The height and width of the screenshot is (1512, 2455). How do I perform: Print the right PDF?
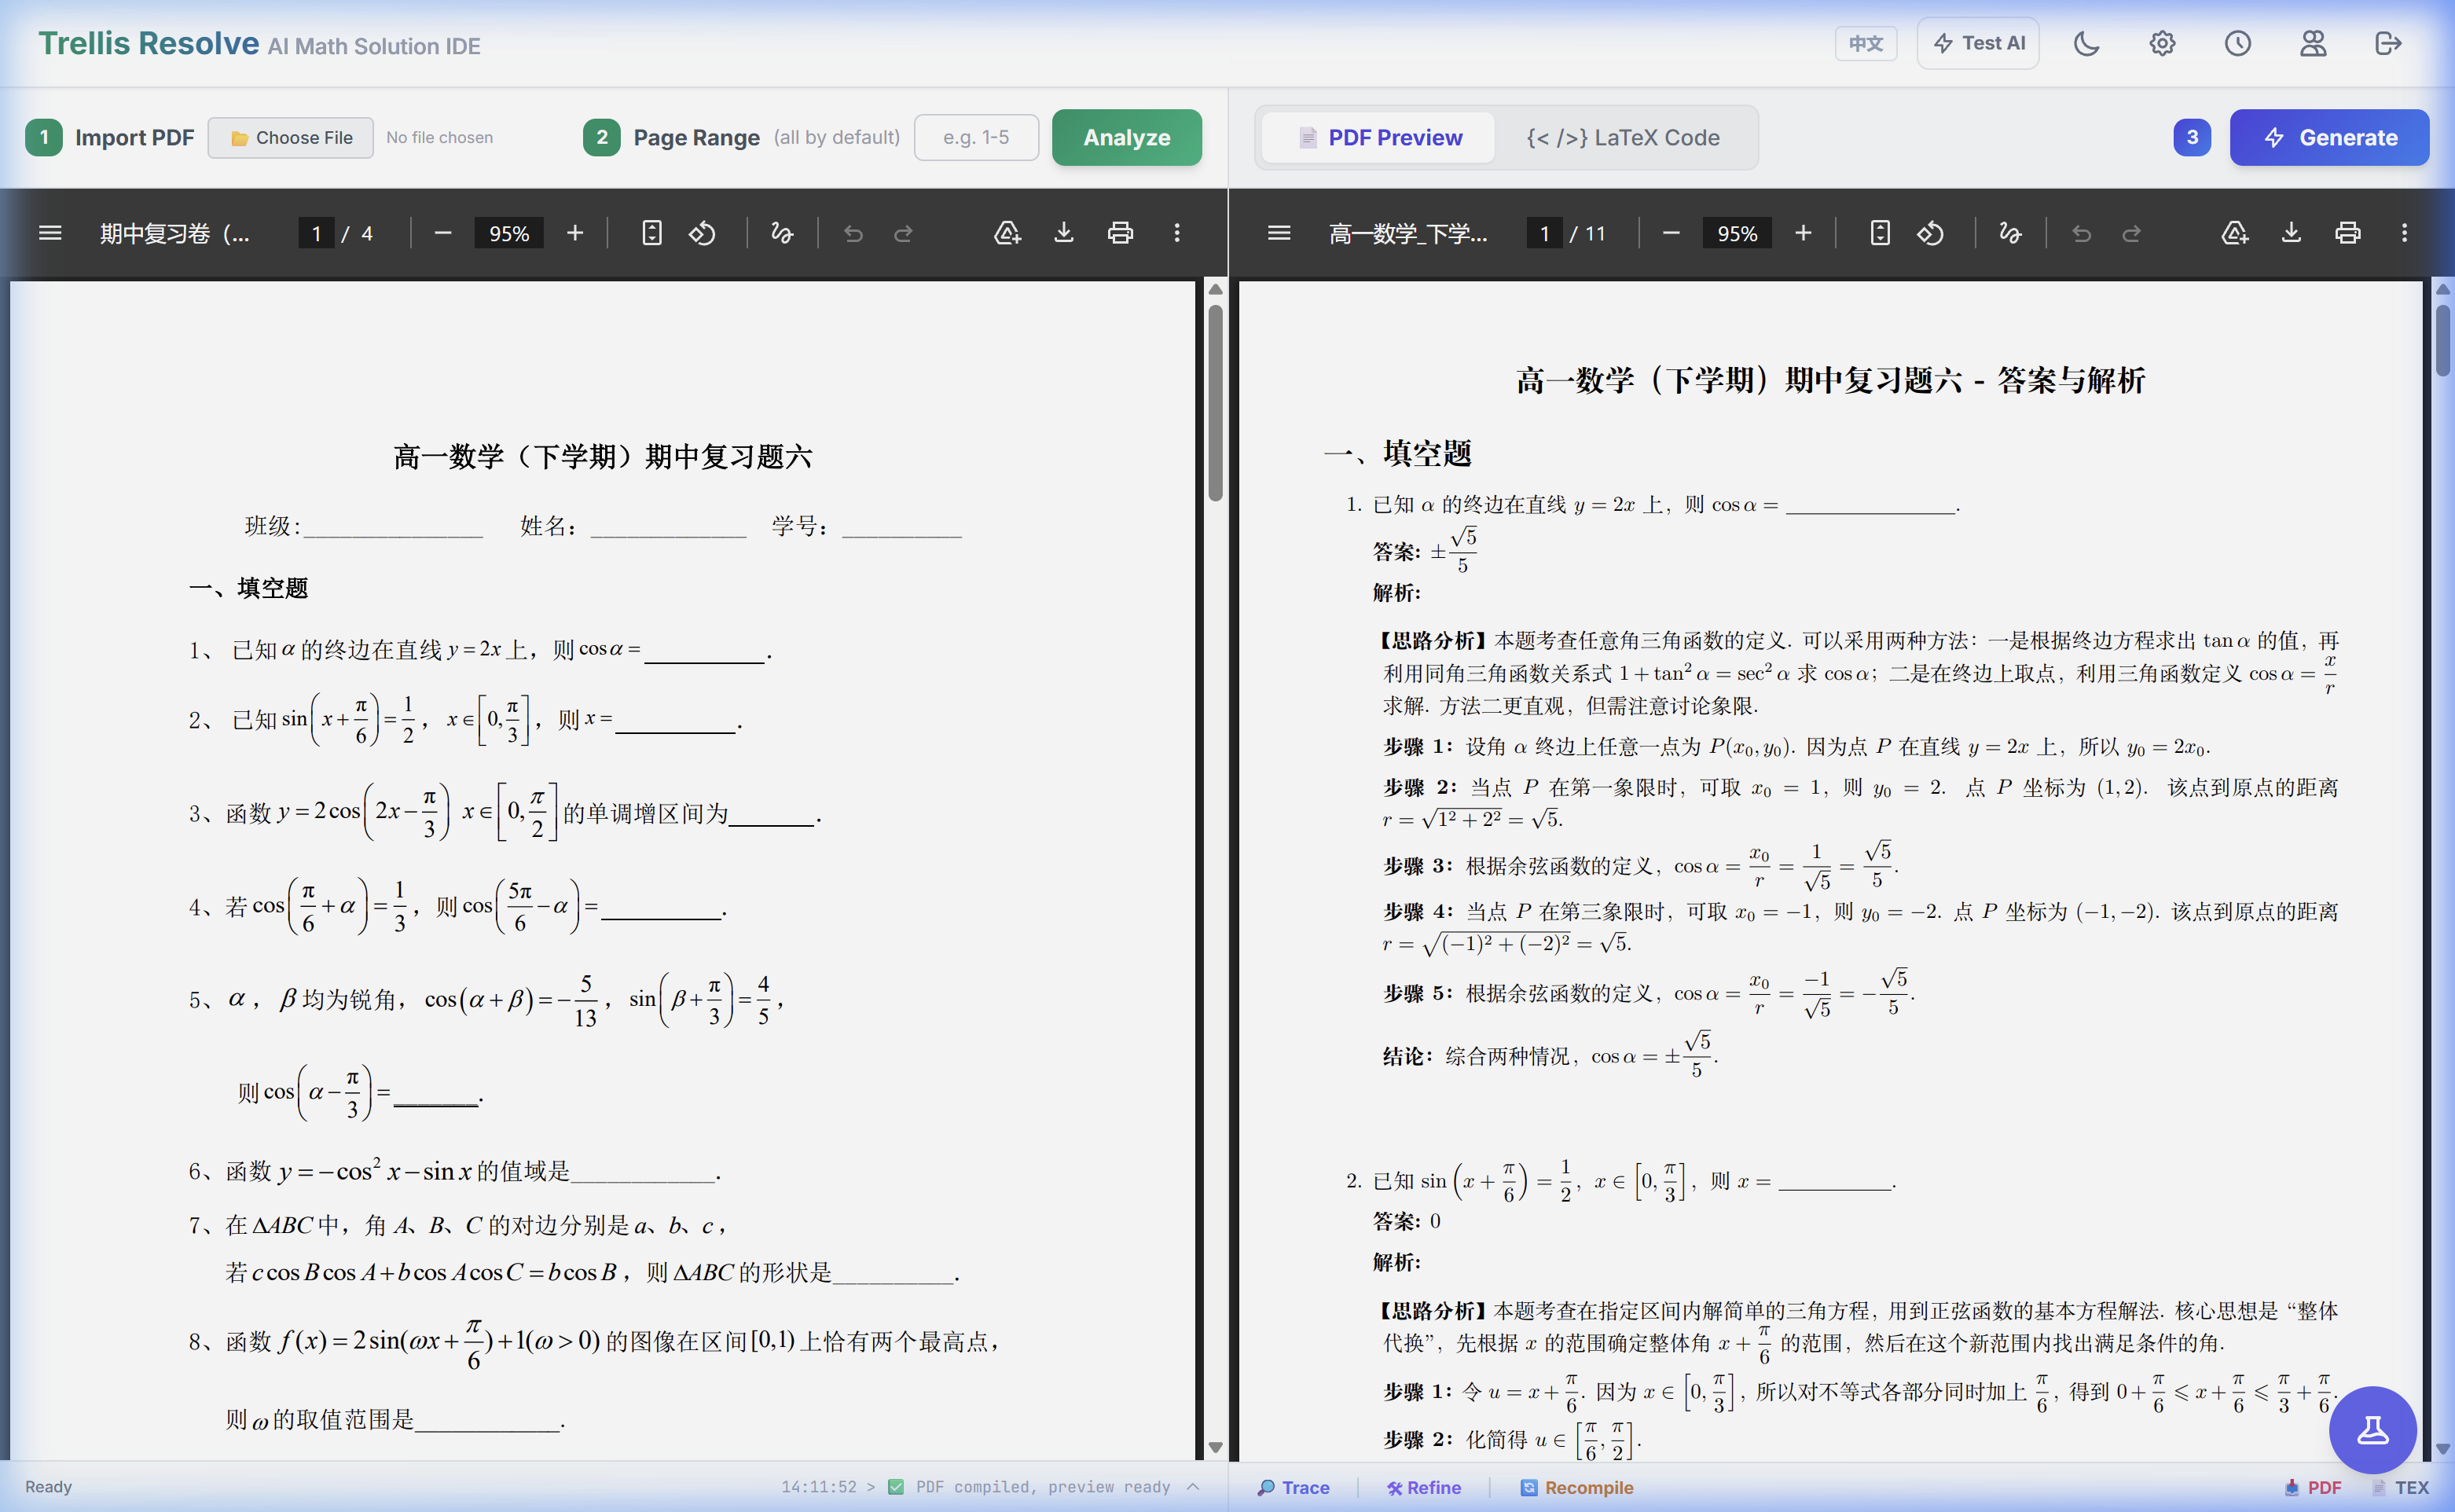pyautogui.click(x=2348, y=233)
